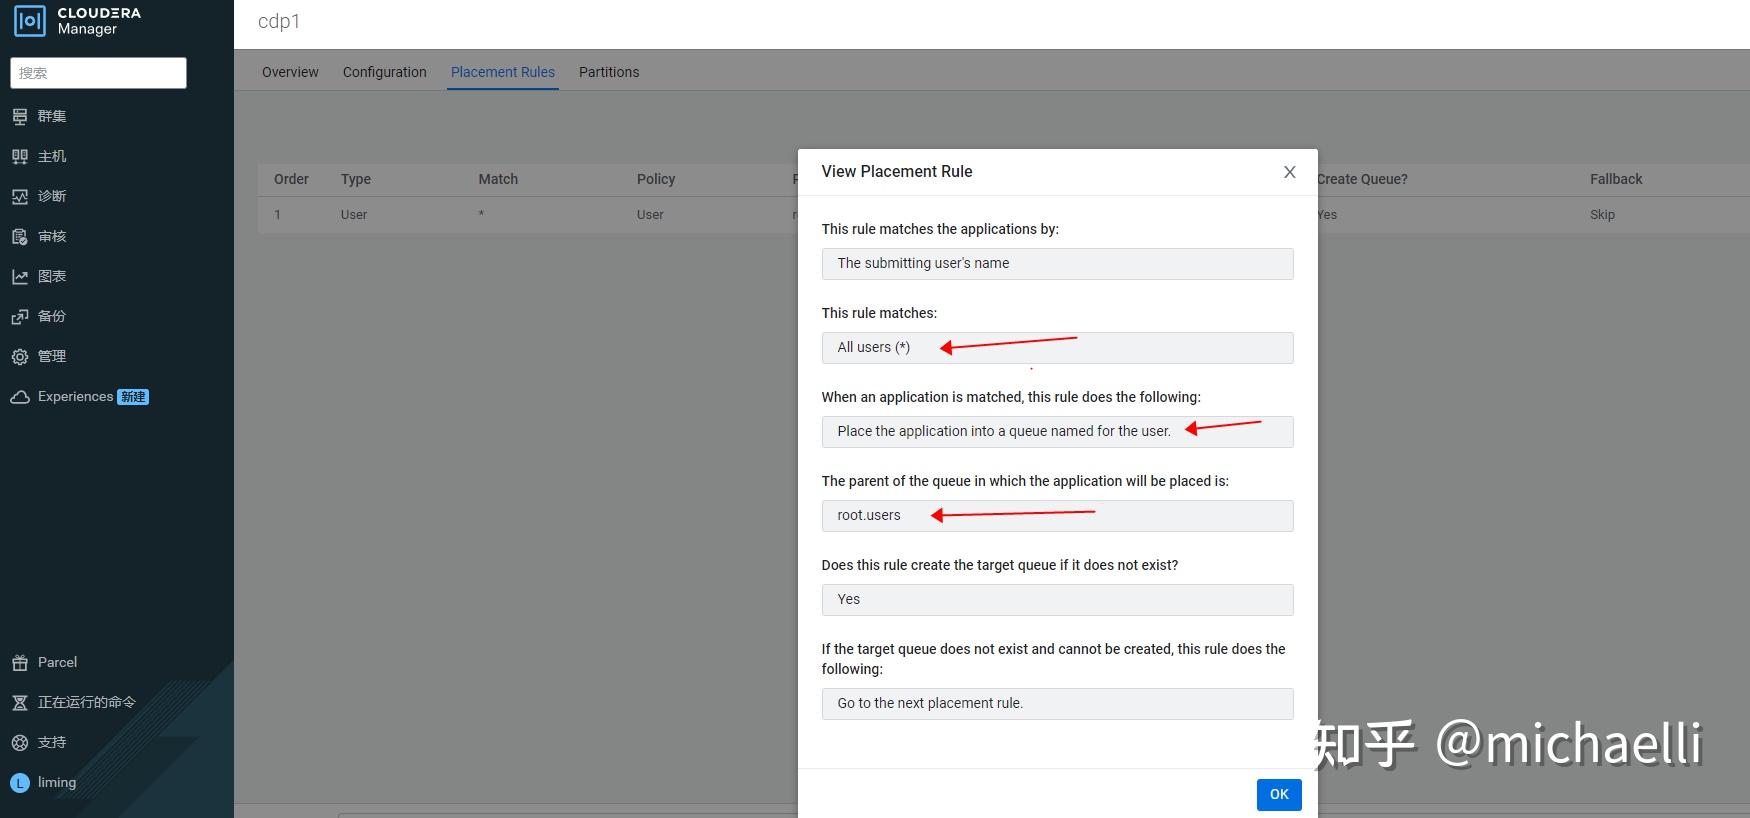1750x818 pixels.
Task: Open the 备份 backup icon
Action: point(20,316)
